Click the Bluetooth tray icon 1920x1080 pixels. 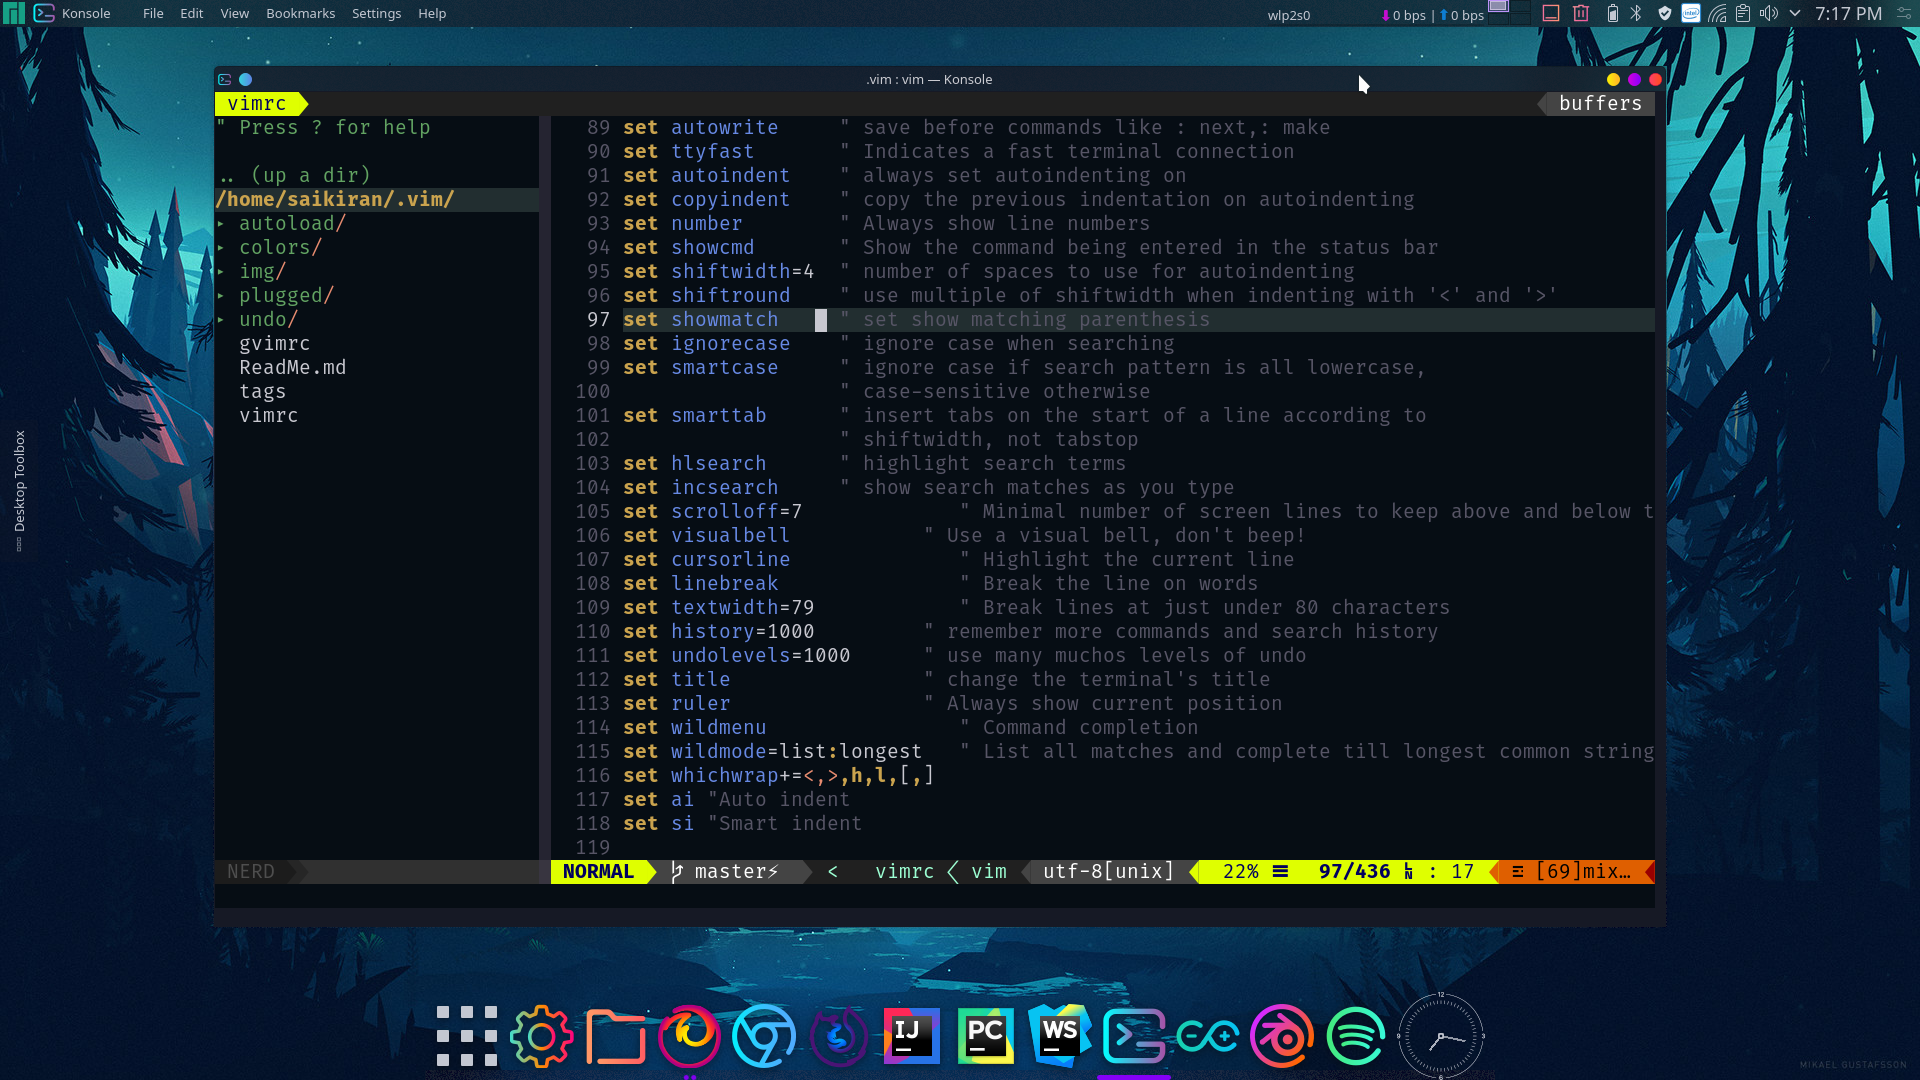coord(1636,14)
